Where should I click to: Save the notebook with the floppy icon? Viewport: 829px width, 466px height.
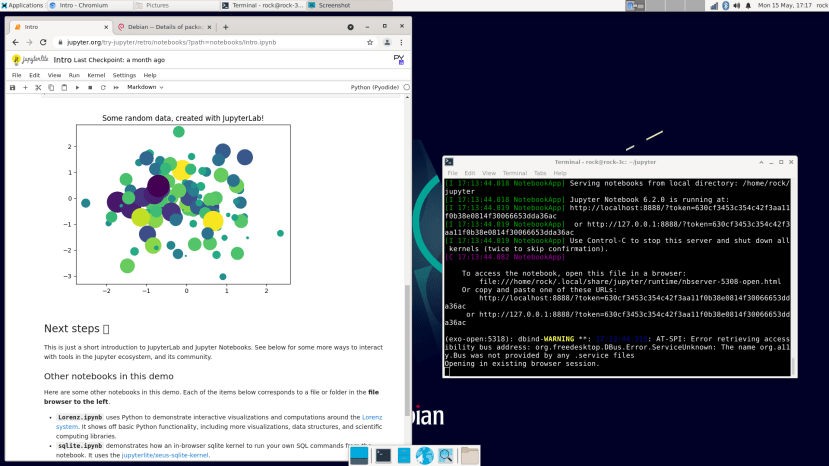[13, 87]
